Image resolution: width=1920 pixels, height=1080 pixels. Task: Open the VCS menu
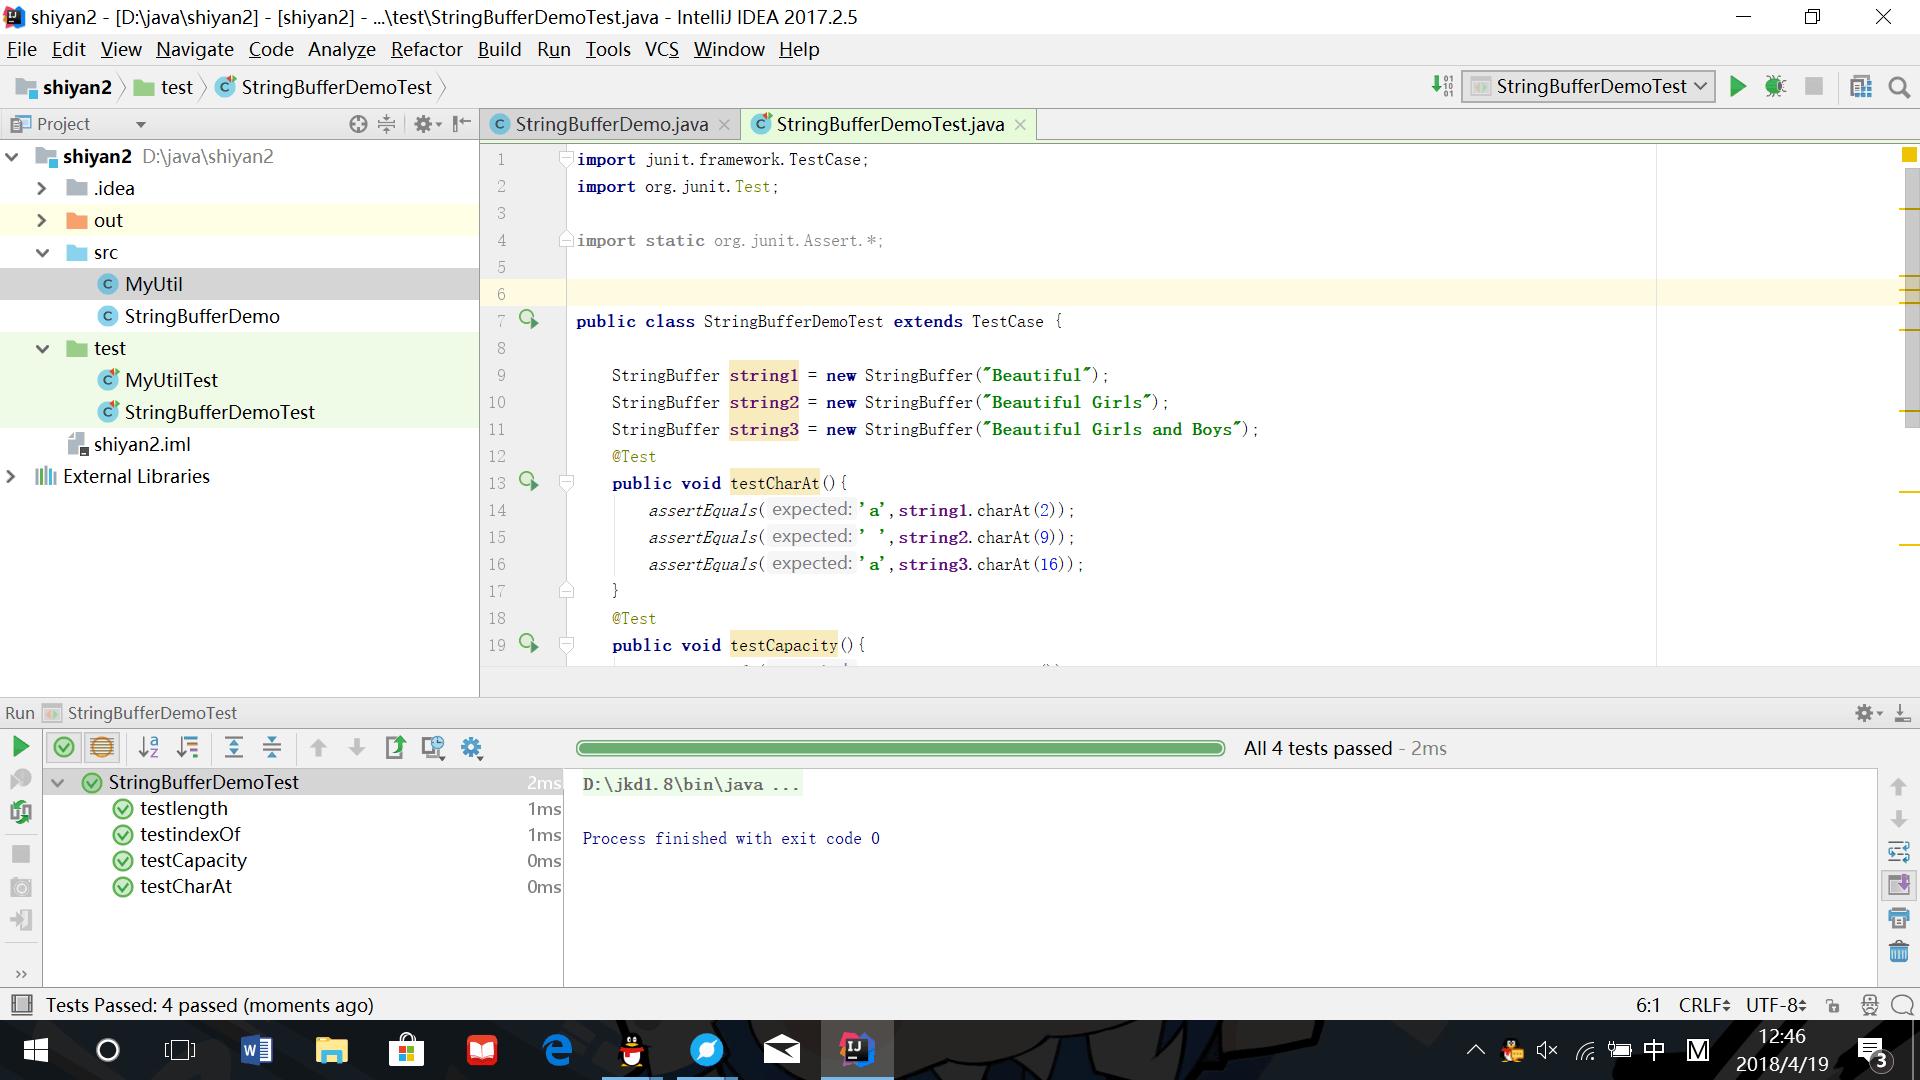pyautogui.click(x=661, y=49)
